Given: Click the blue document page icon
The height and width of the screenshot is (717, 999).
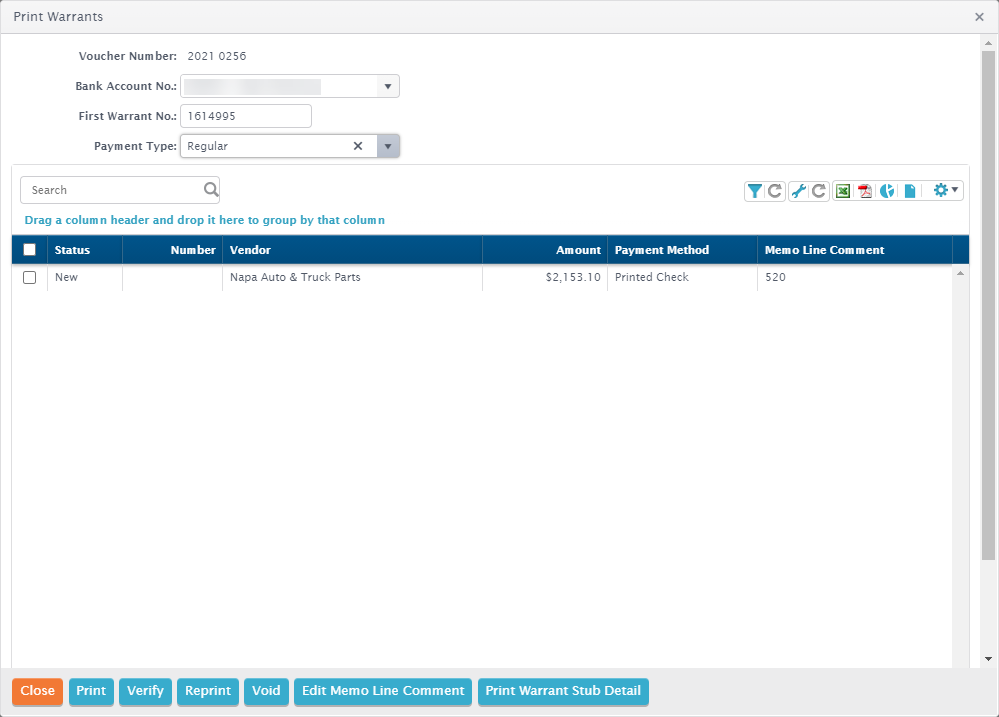Looking at the screenshot, I should point(910,191).
